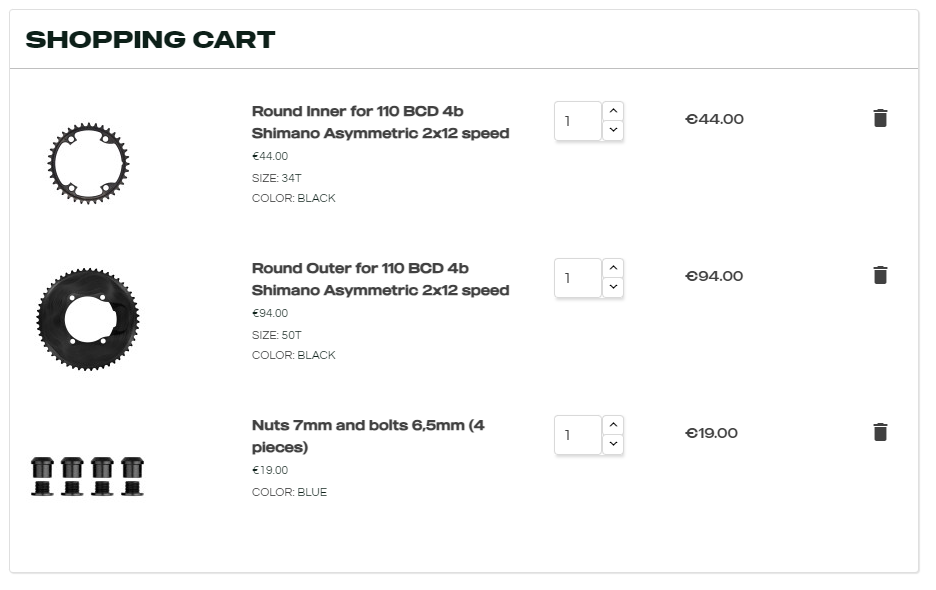Decrease quantity of Round Outer chainring
936x590 pixels.
613,287
